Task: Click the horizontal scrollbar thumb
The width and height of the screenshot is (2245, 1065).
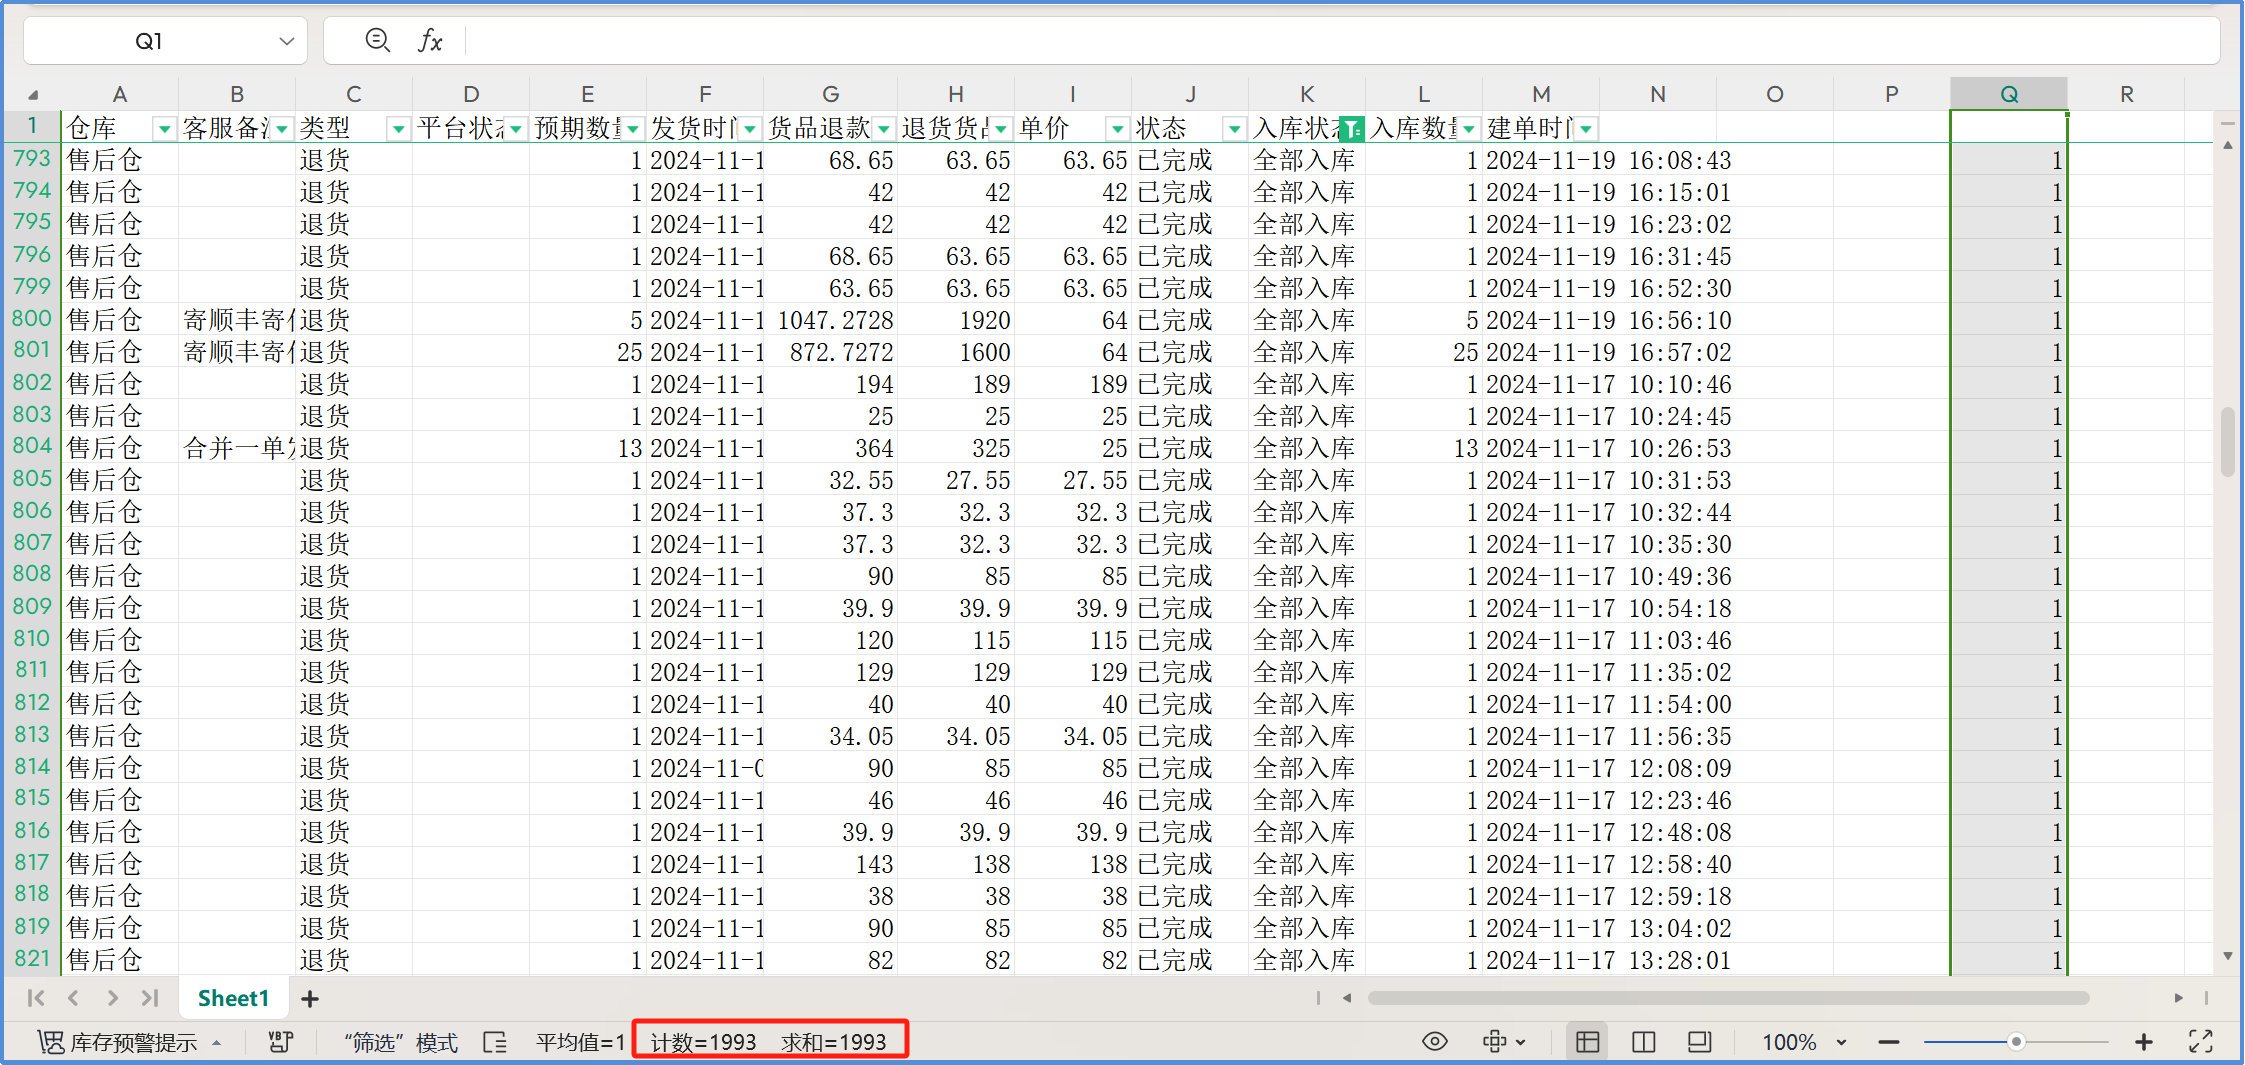Action: click(1728, 998)
